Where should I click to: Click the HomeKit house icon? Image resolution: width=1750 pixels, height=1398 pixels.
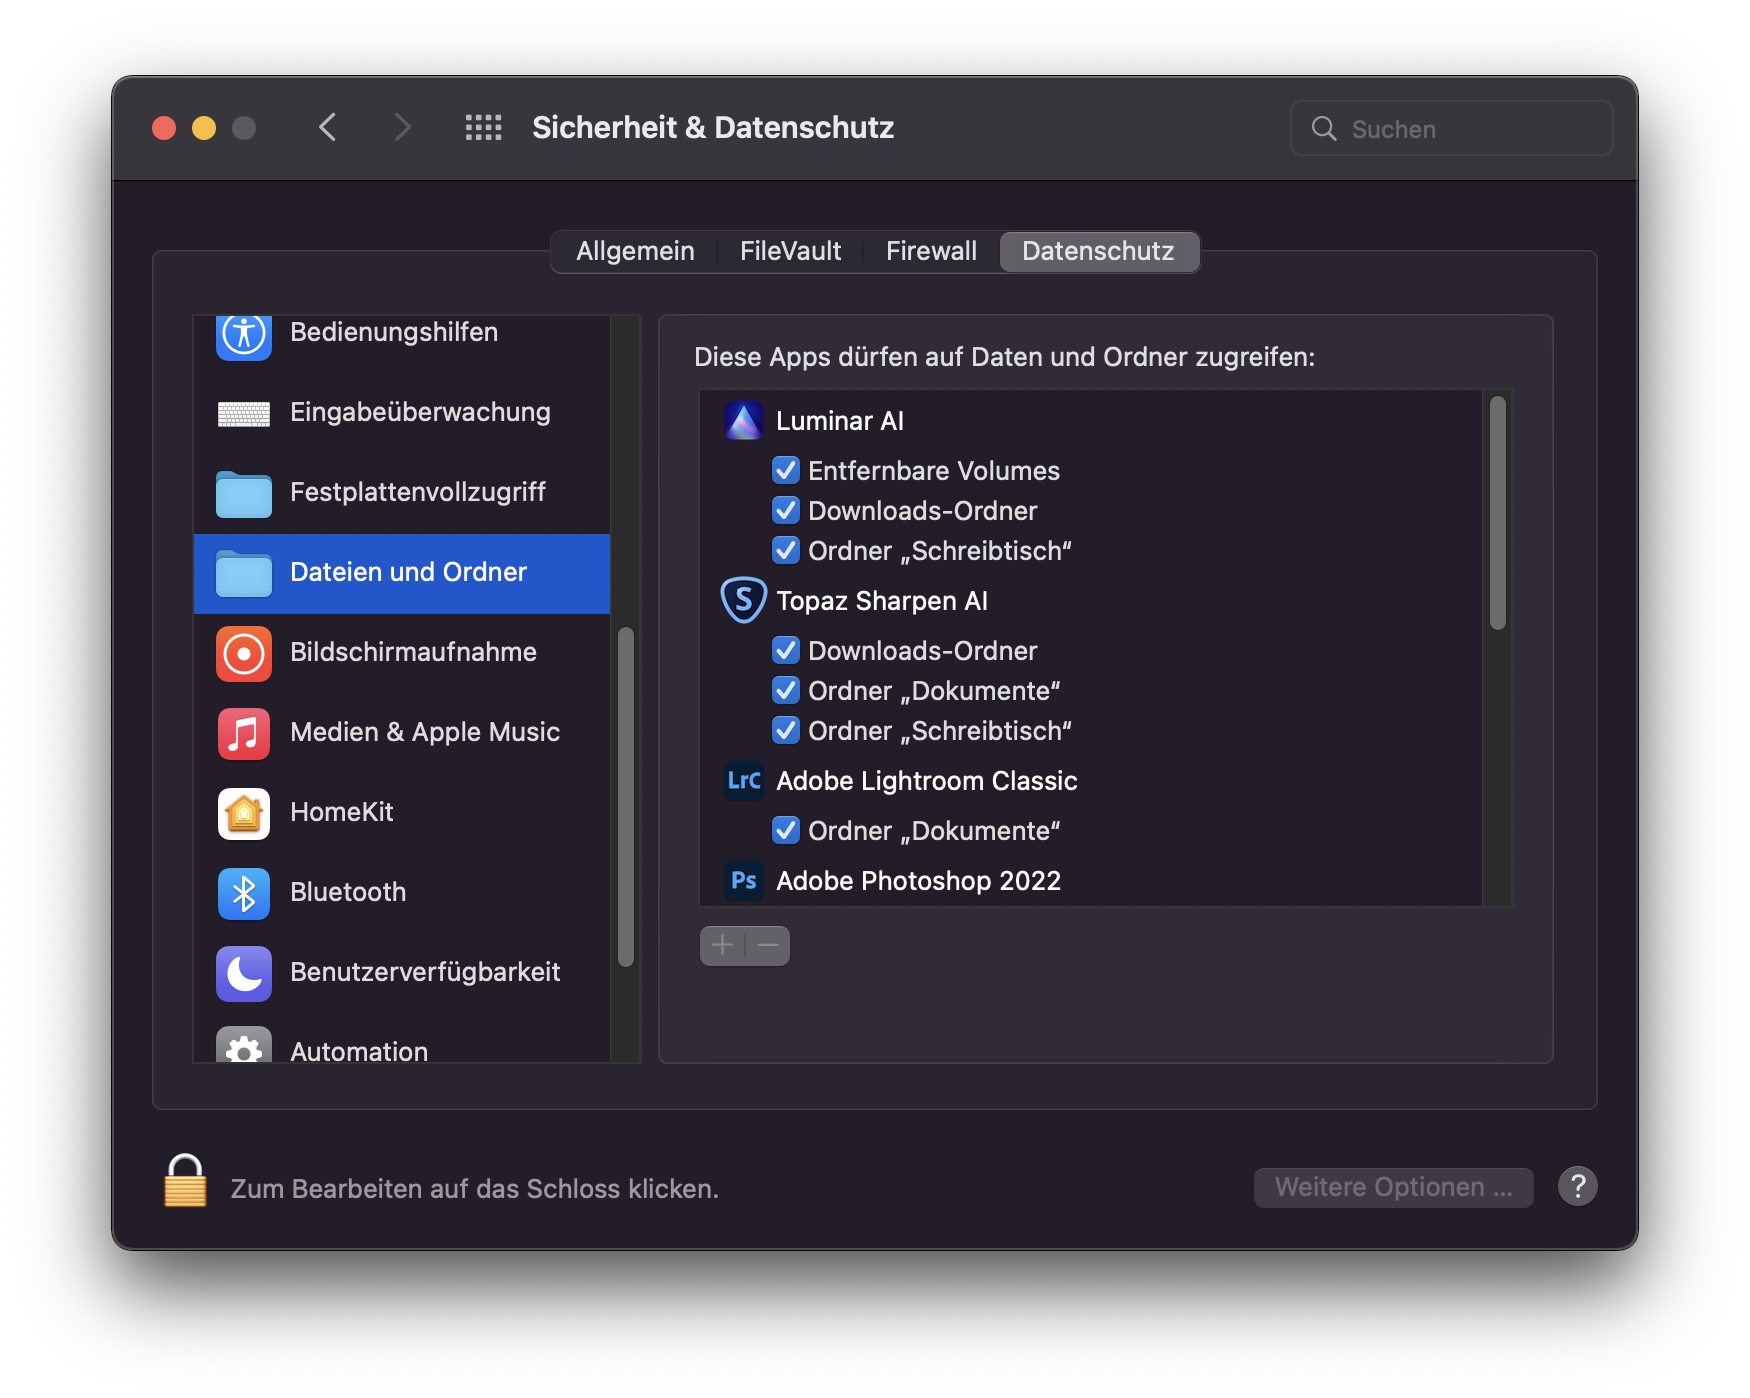click(244, 813)
